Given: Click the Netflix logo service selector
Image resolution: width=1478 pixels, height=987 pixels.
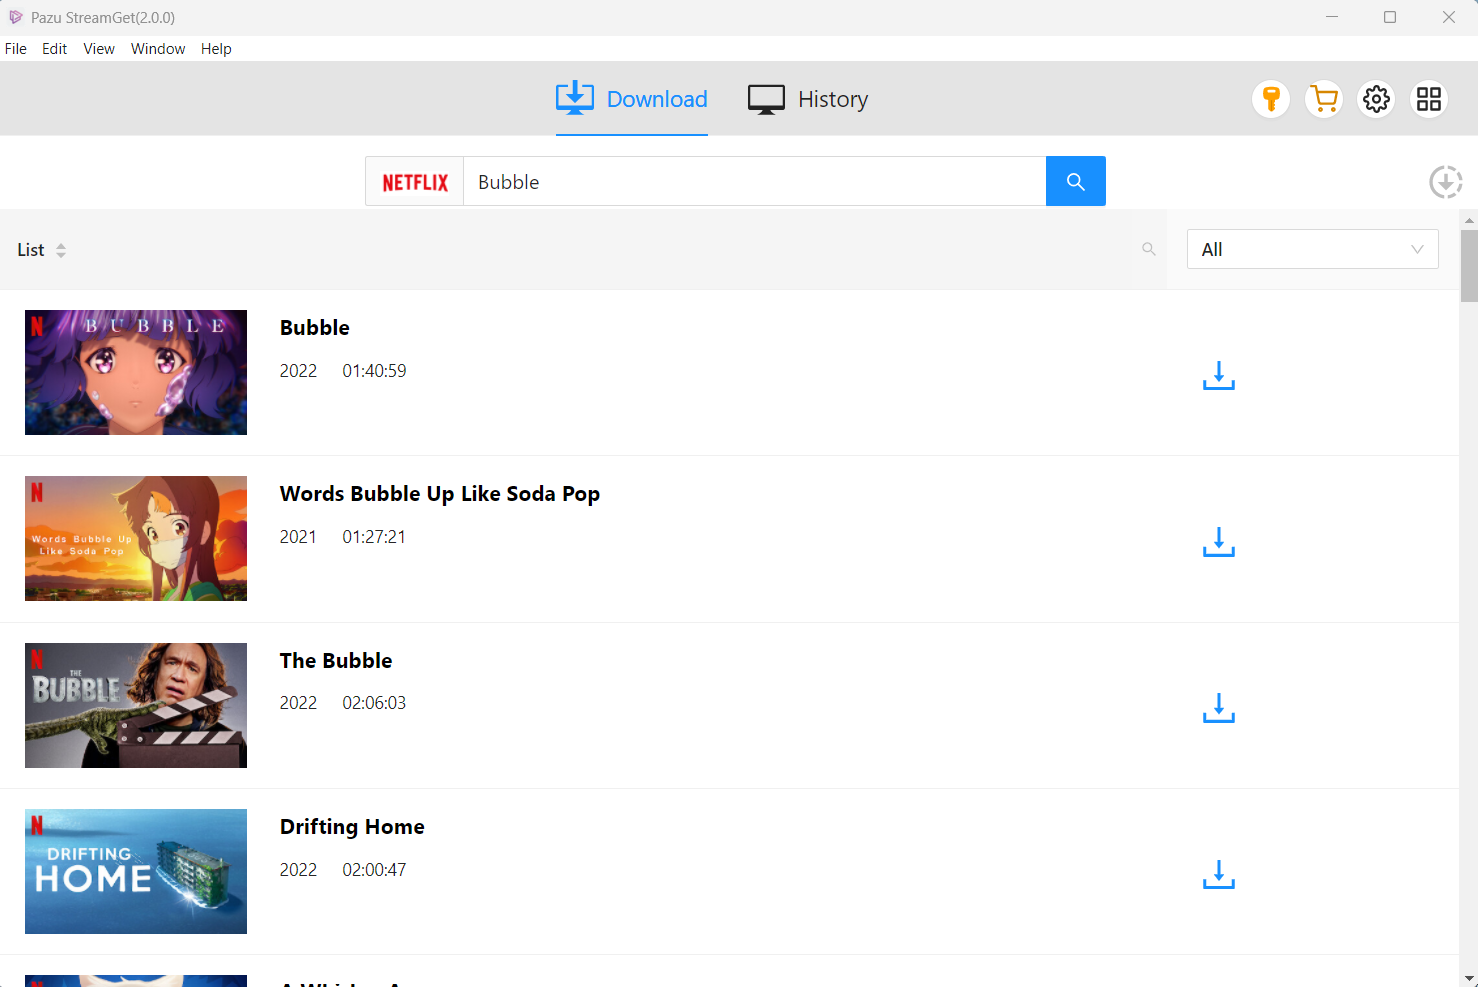Looking at the screenshot, I should pos(415,182).
